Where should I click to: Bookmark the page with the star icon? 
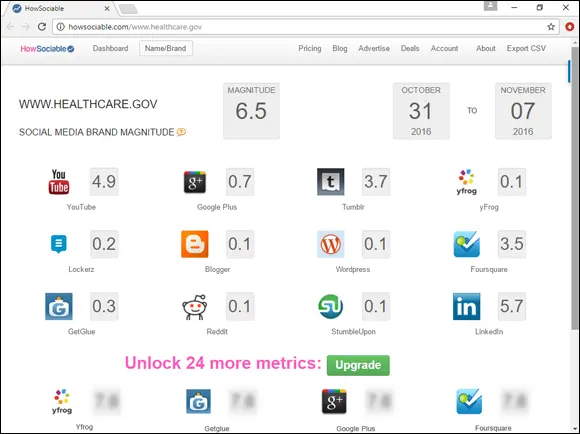pyautogui.click(x=551, y=27)
